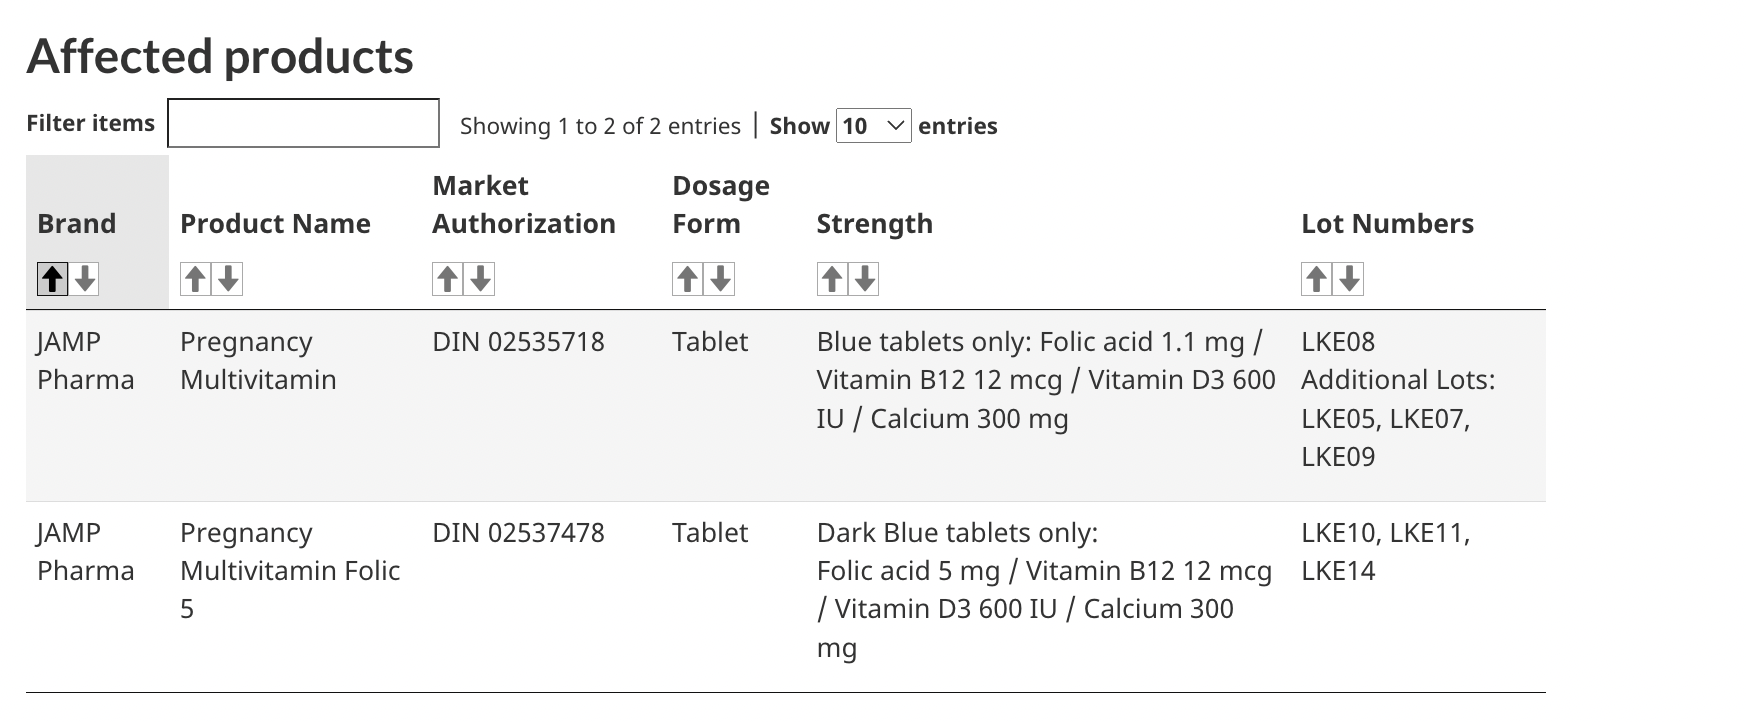Select the Strength column header text
The width and height of the screenshot is (1746, 722).
[x=874, y=223]
